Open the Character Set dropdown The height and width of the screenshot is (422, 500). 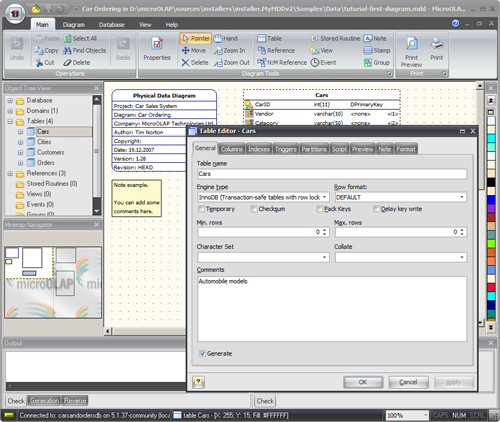(x=325, y=257)
